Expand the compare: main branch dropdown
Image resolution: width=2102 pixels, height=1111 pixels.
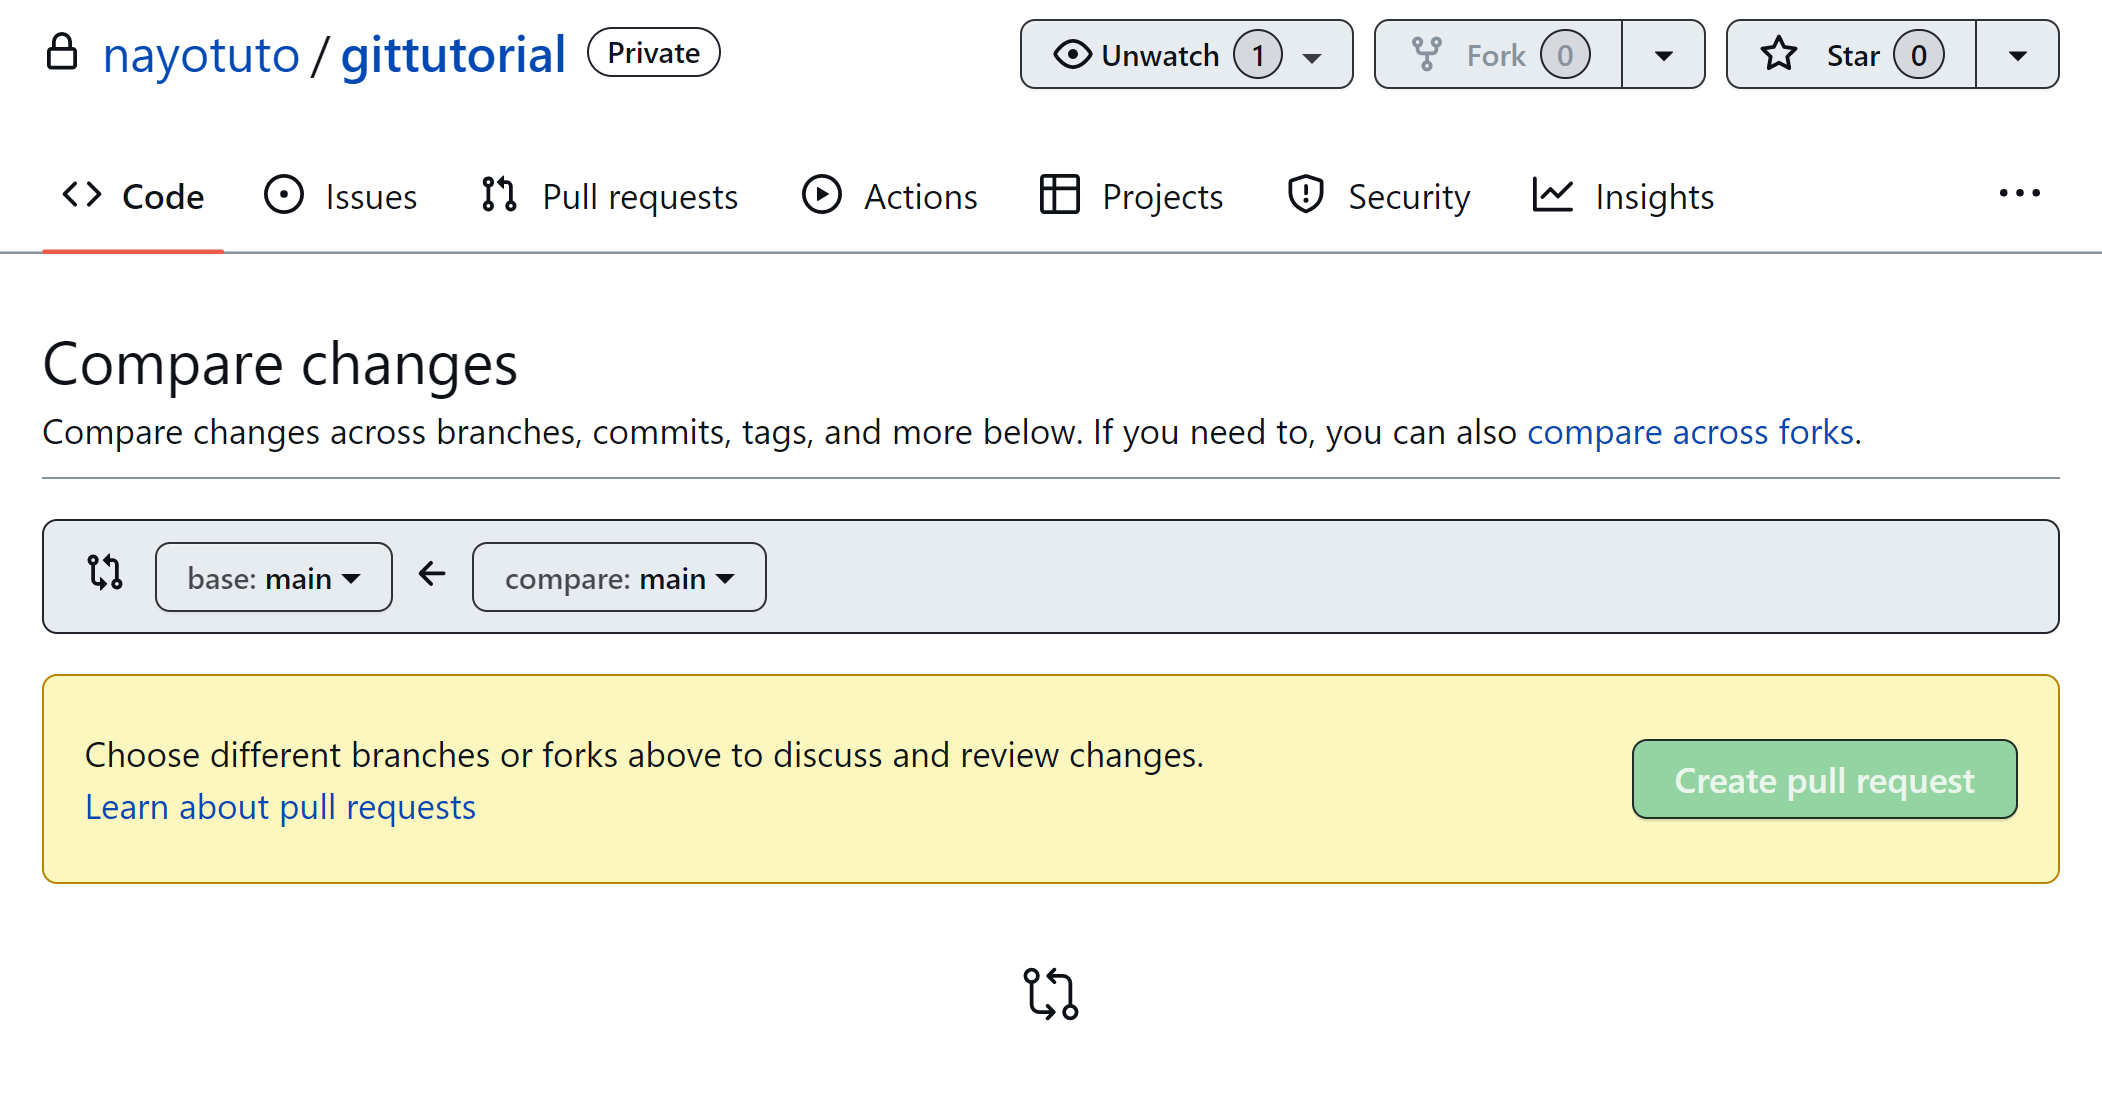pyautogui.click(x=619, y=578)
